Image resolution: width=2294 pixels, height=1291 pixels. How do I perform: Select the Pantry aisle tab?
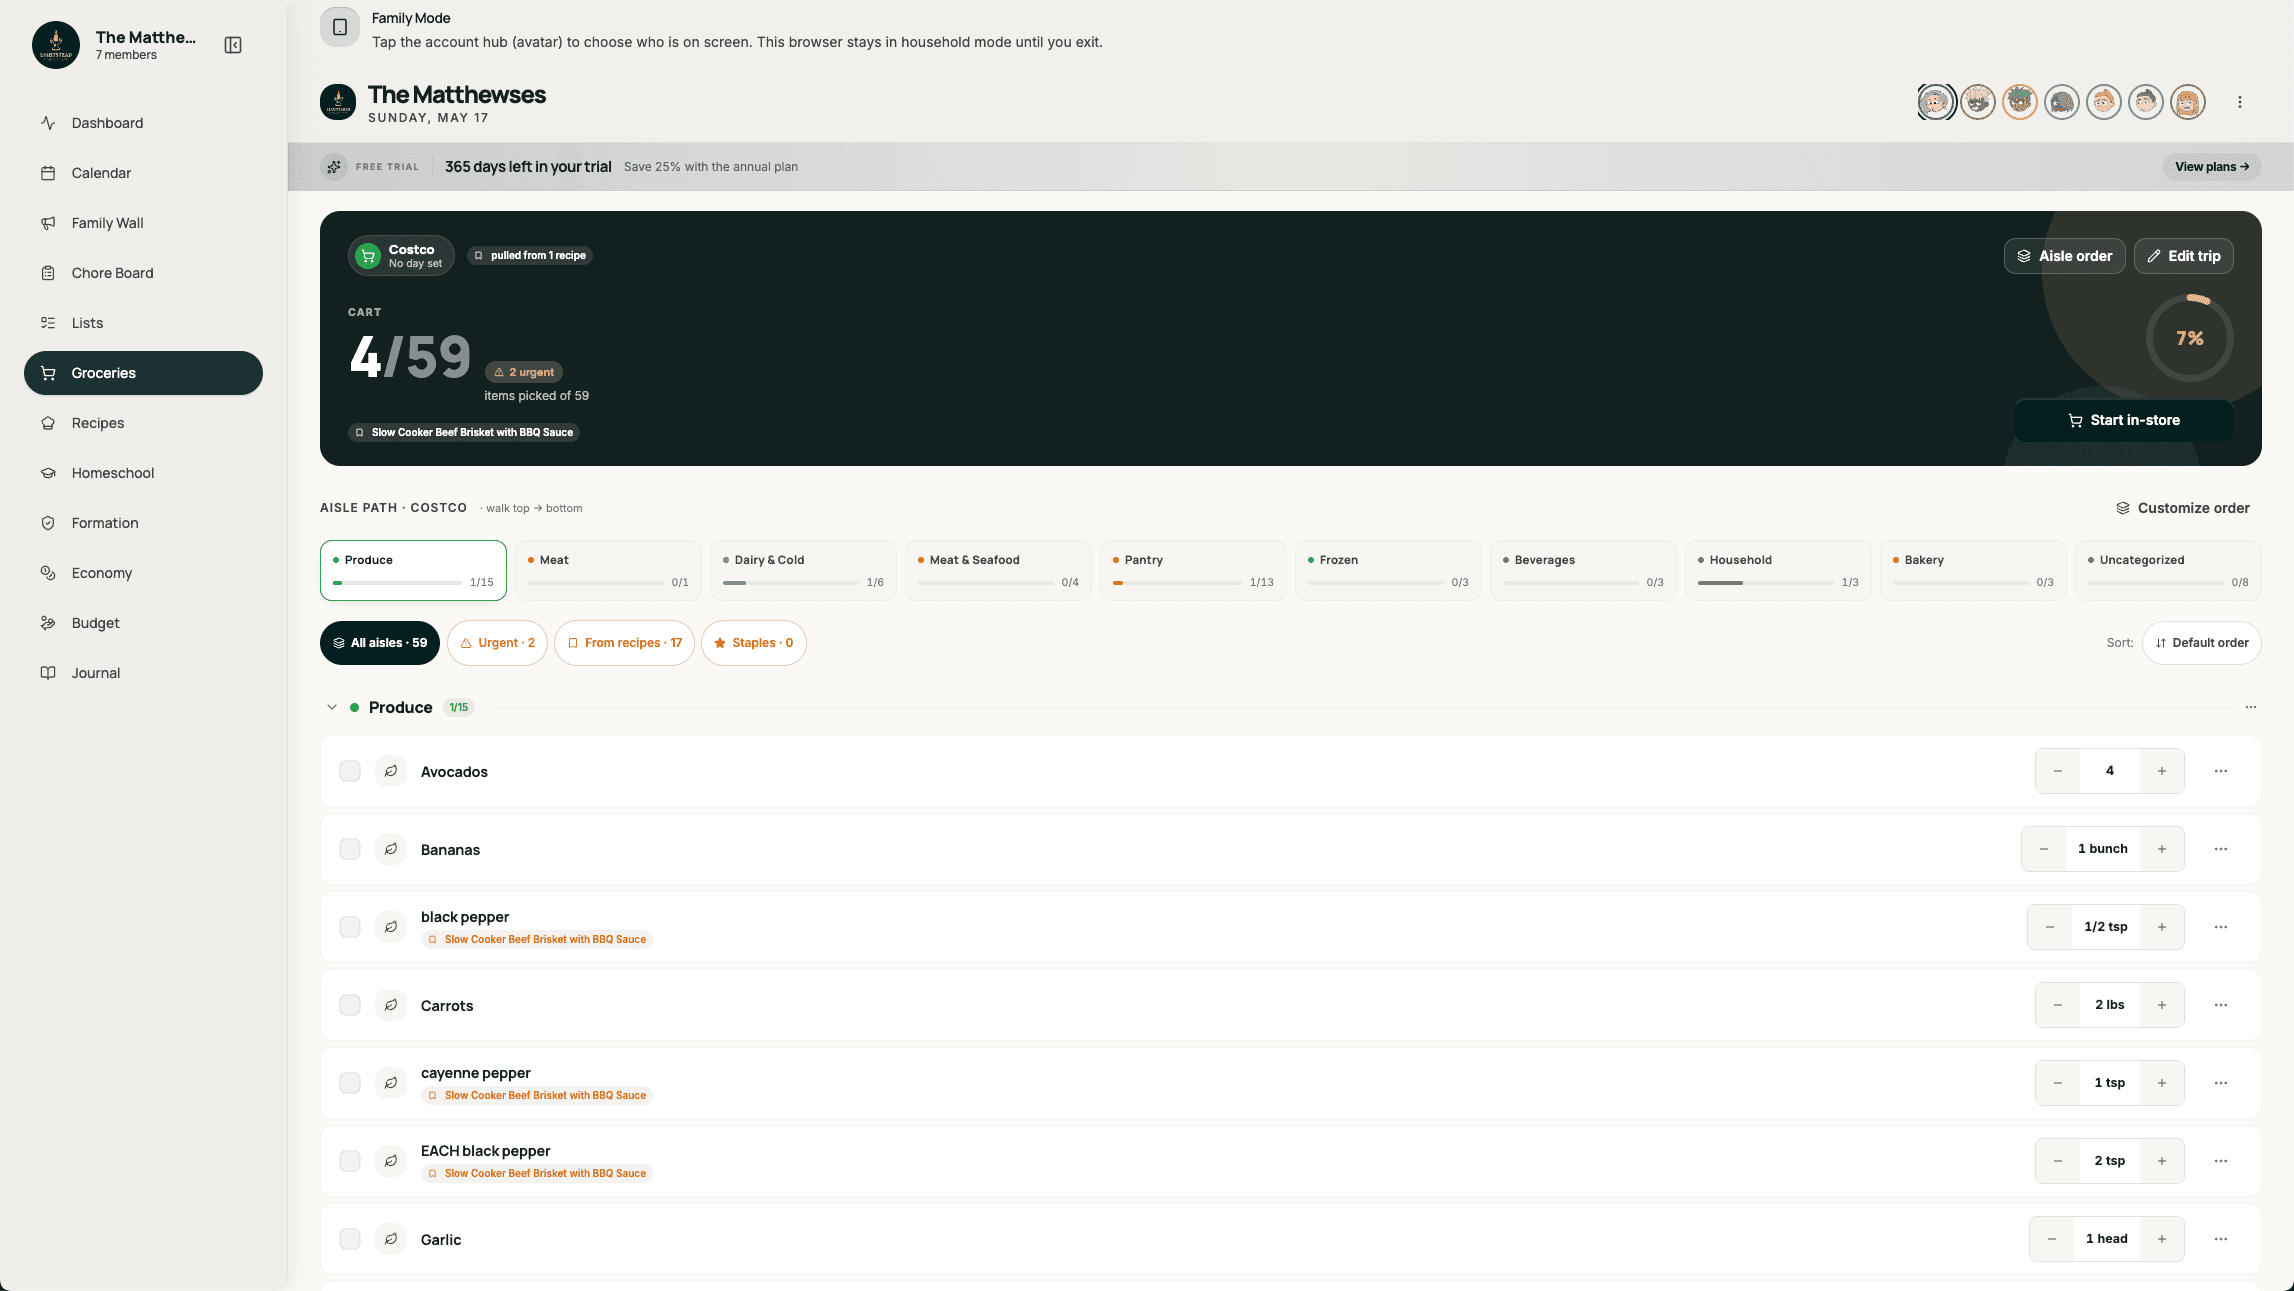coord(1193,570)
